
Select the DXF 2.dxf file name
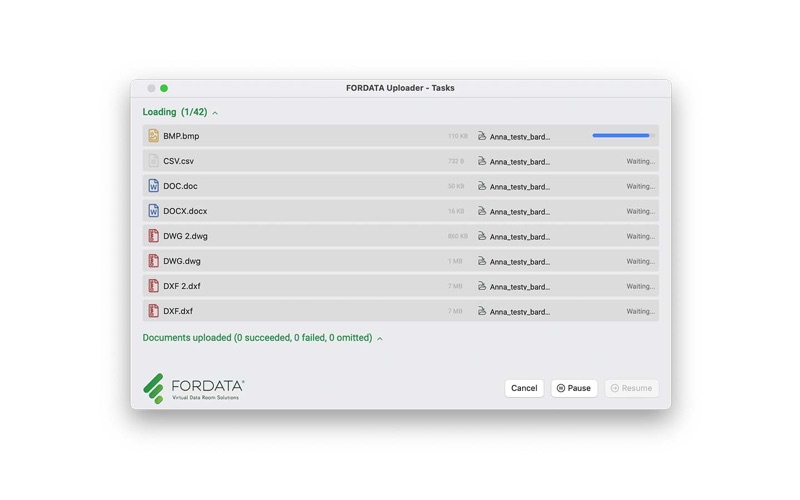coord(182,286)
